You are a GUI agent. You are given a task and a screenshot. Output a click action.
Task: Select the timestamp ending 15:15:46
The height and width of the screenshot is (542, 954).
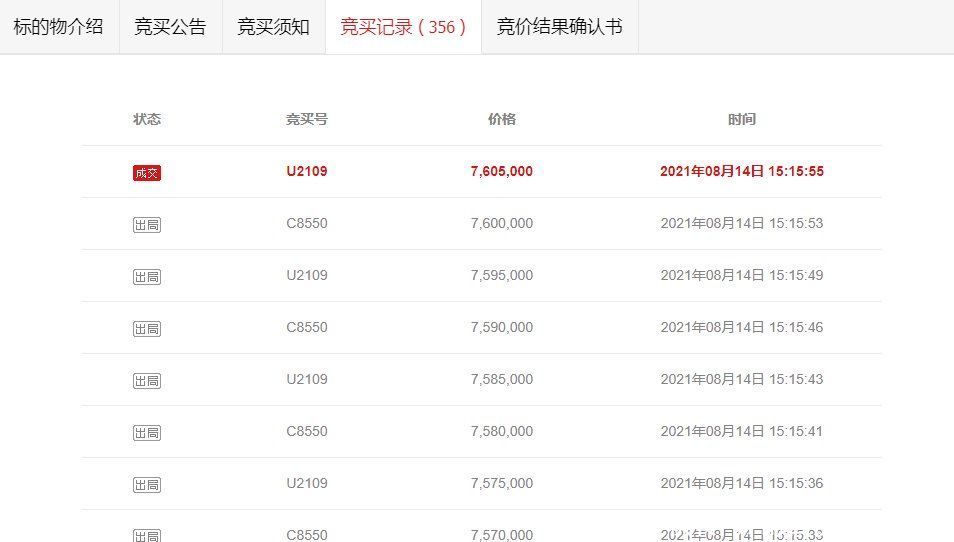coord(742,327)
